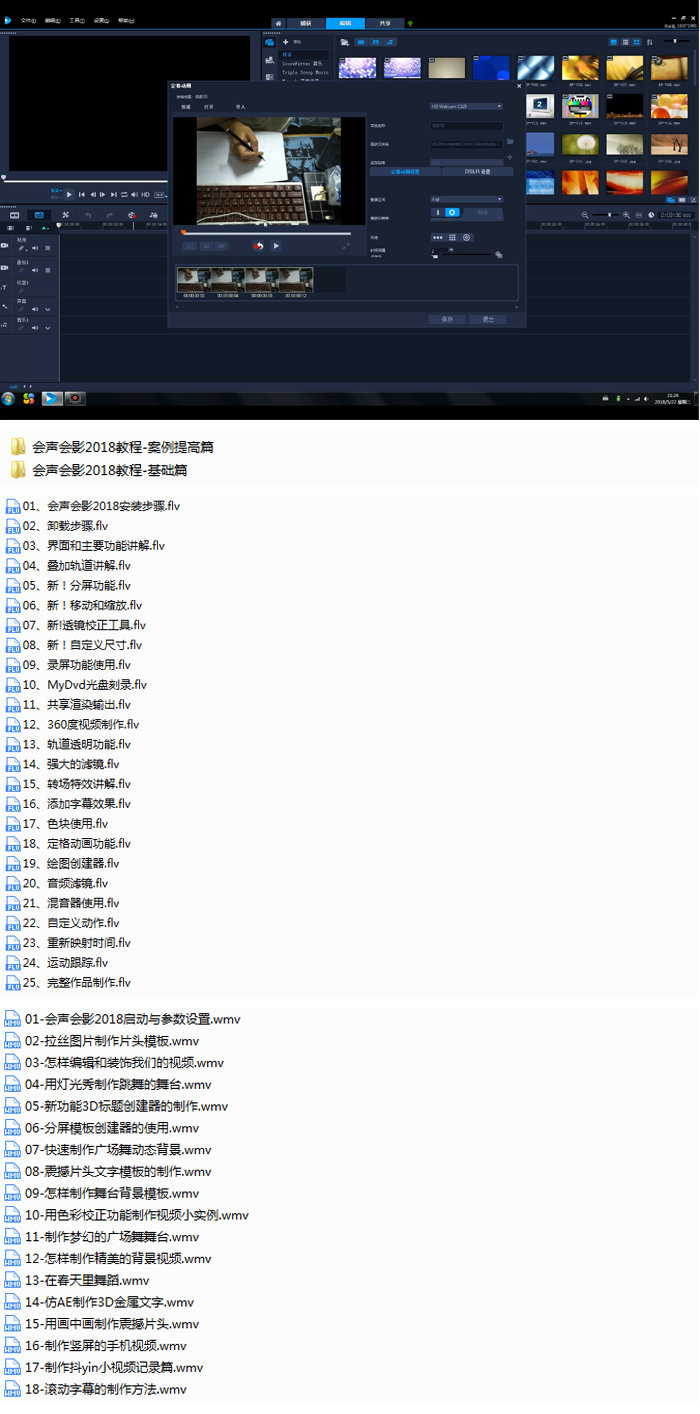
Task: Play the stop motion preview
Action: point(277,246)
